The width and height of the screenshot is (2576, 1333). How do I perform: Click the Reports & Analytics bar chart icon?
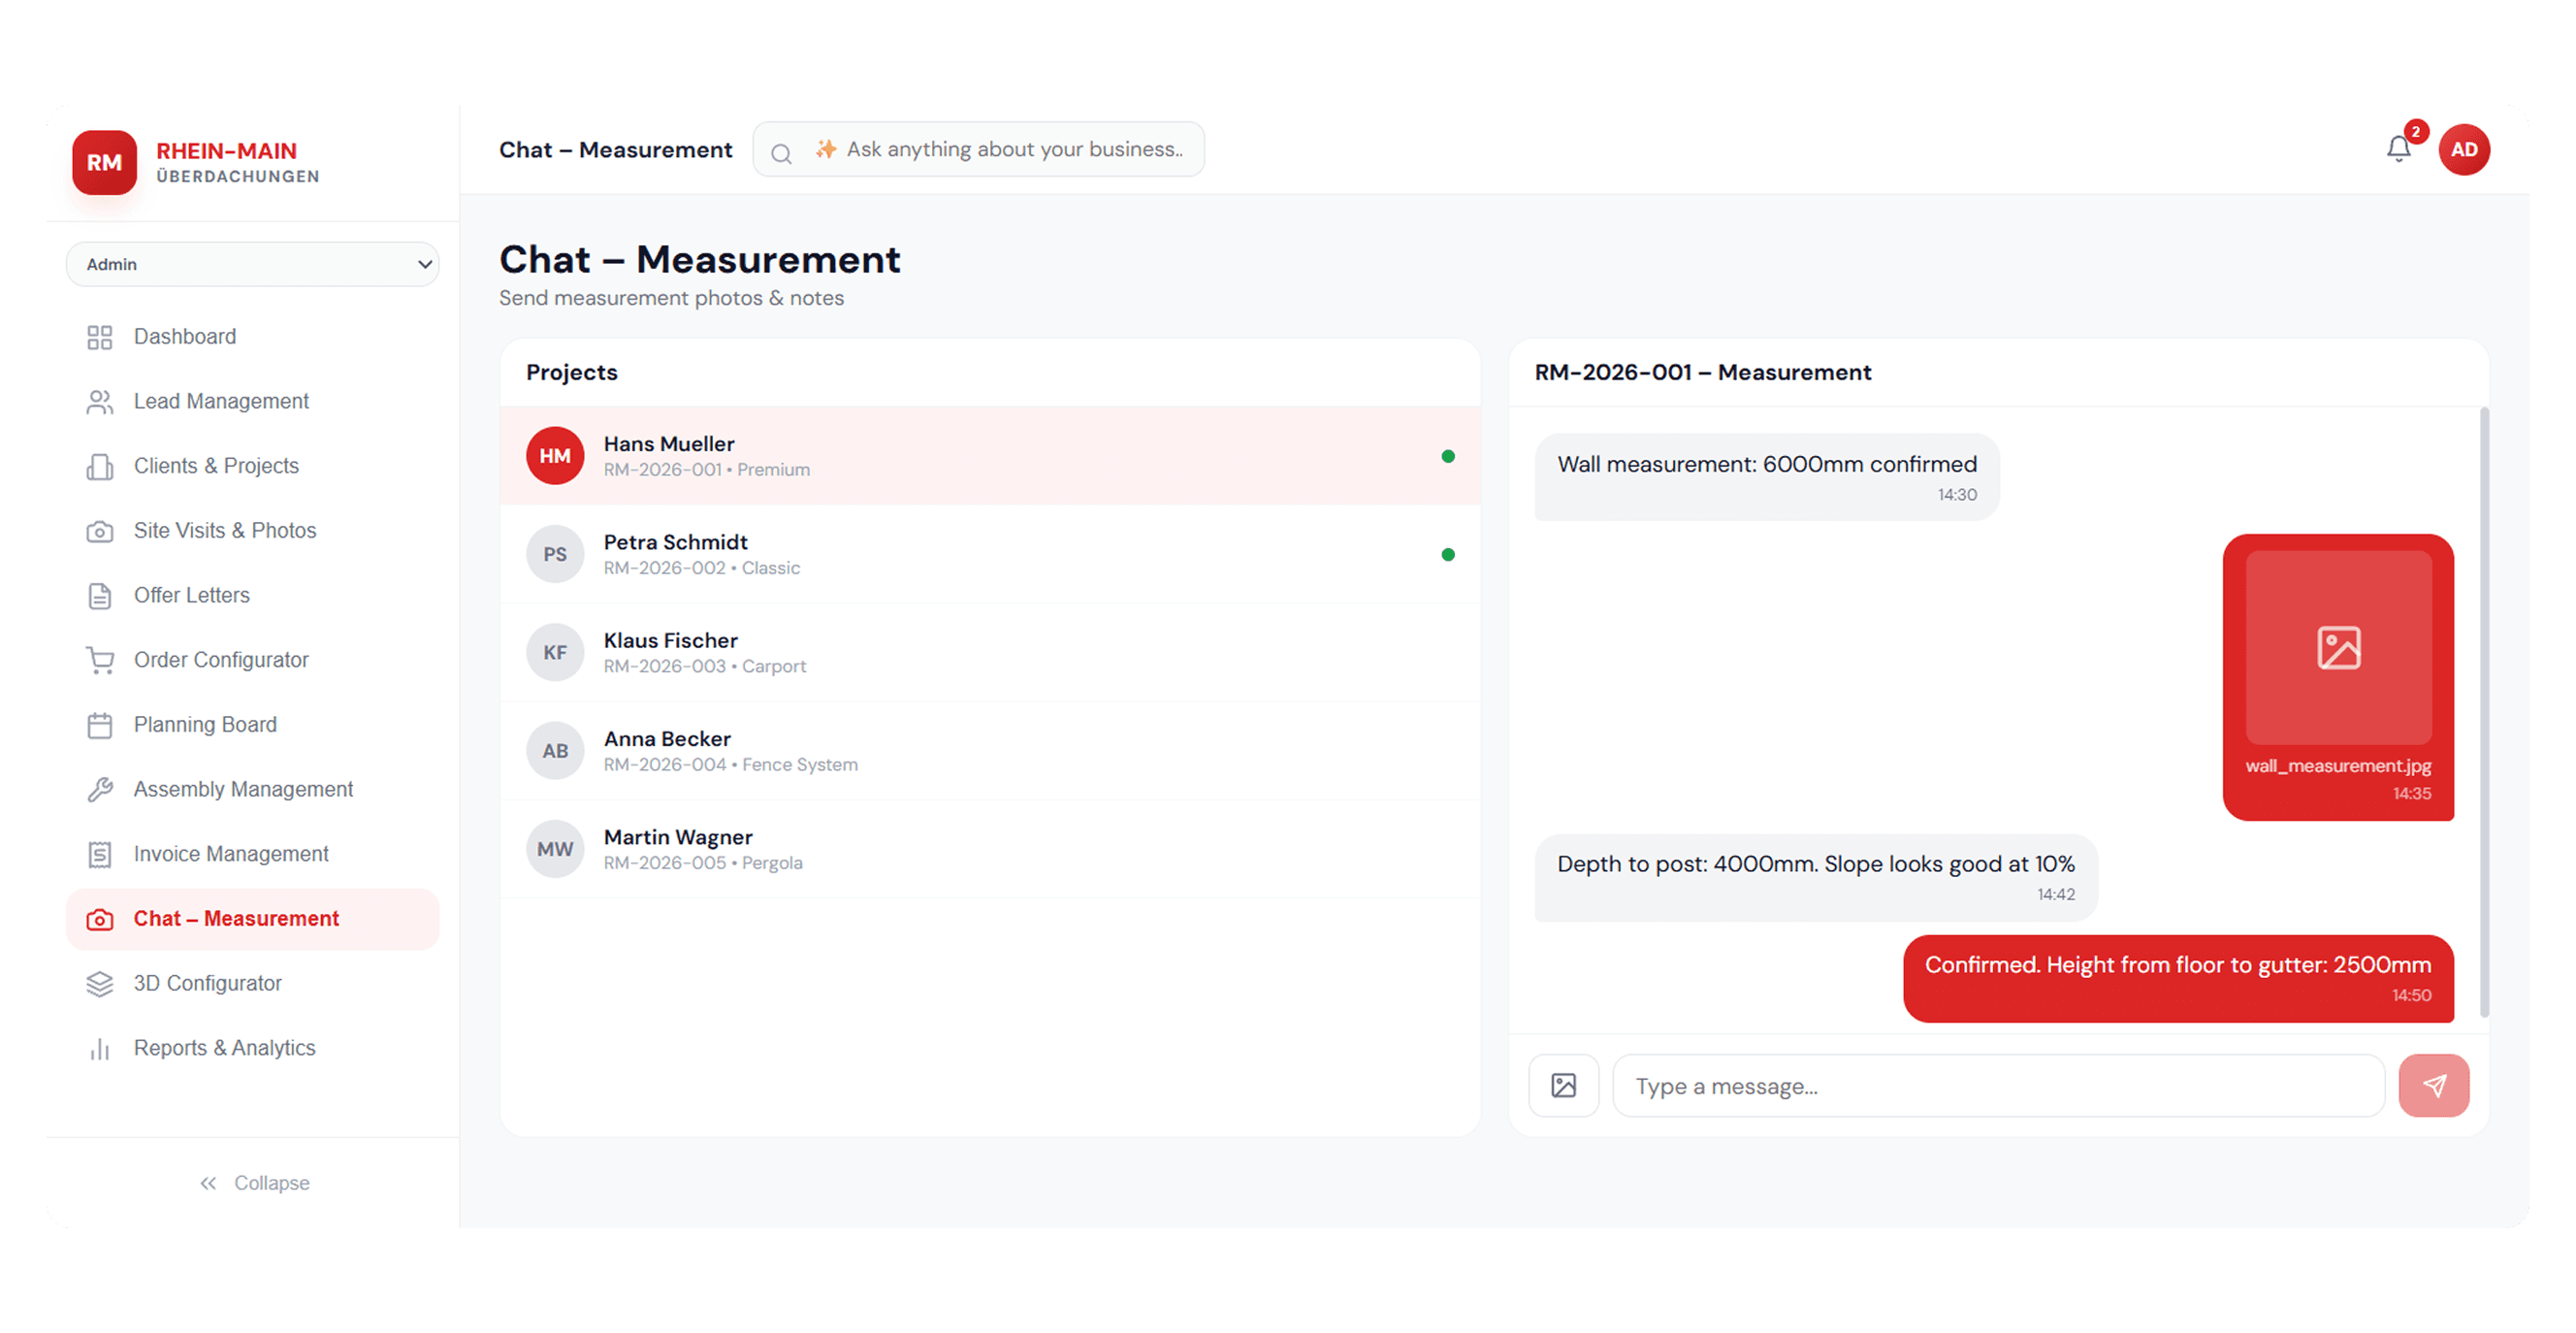click(x=100, y=1049)
